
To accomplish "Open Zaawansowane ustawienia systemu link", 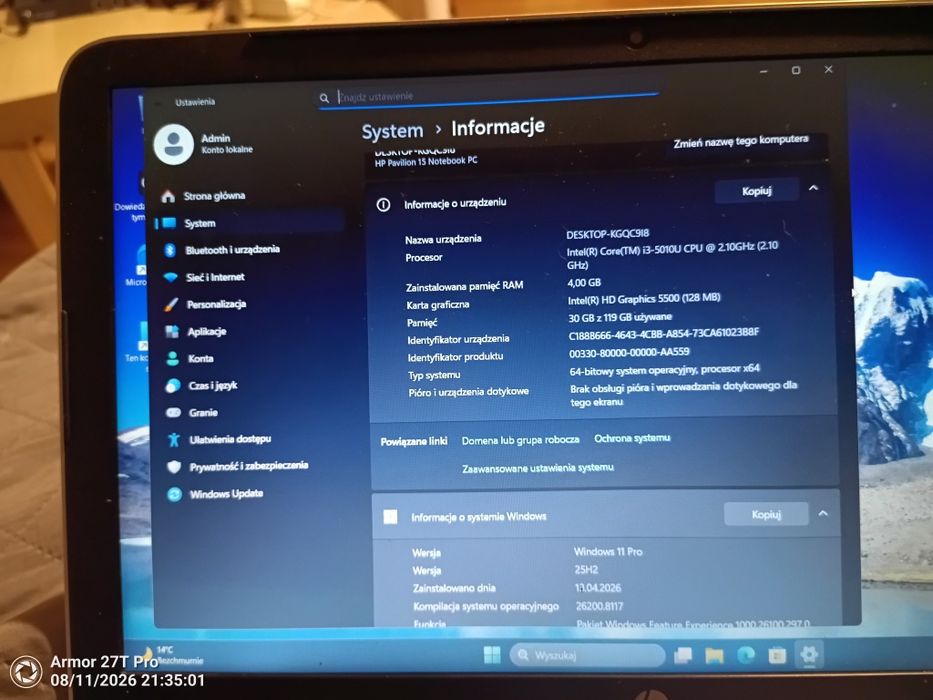I will tap(538, 468).
